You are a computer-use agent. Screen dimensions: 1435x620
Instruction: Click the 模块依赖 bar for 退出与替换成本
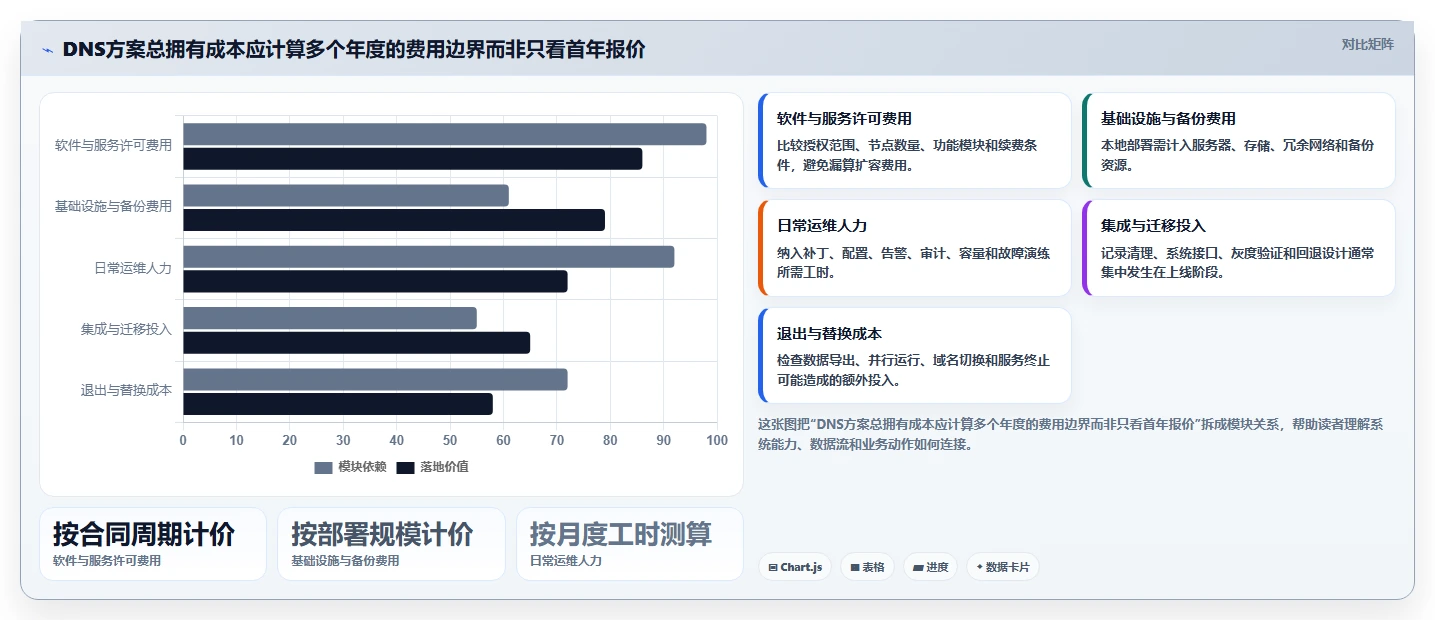(x=375, y=379)
